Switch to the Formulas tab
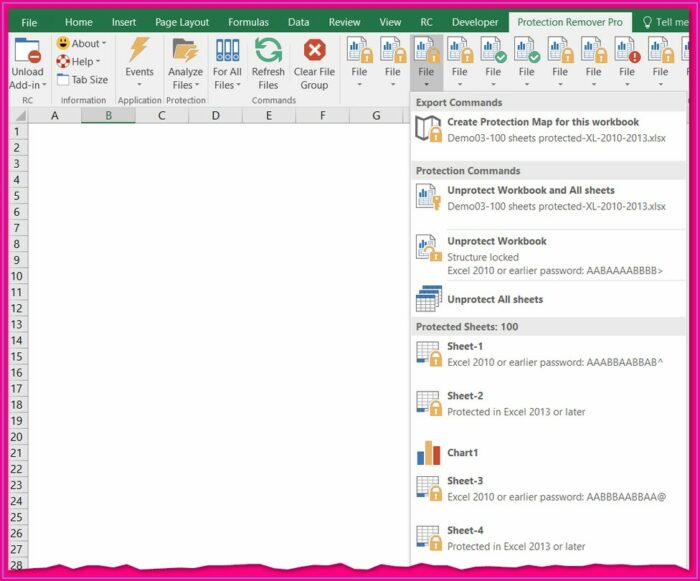The width and height of the screenshot is (700, 581). 248,22
